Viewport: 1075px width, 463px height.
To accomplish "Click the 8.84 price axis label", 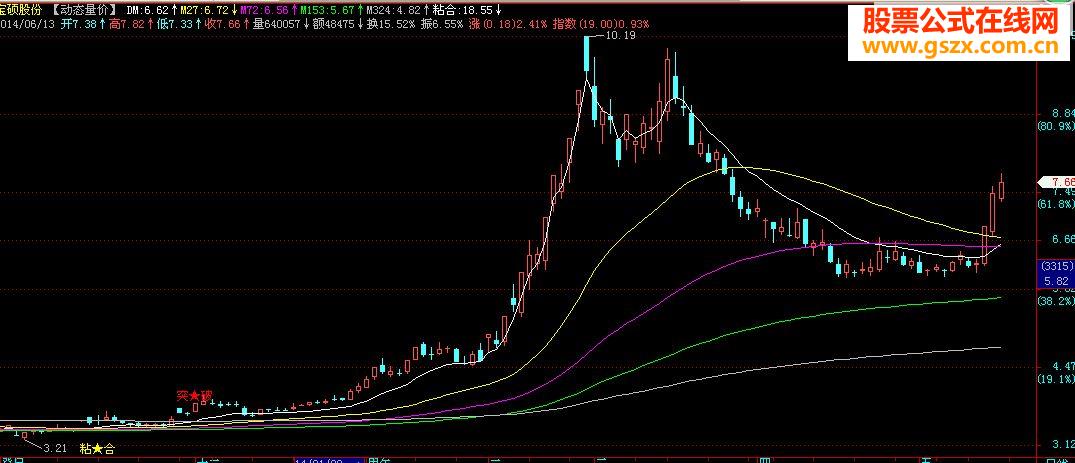I will (x=1063, y=113).
